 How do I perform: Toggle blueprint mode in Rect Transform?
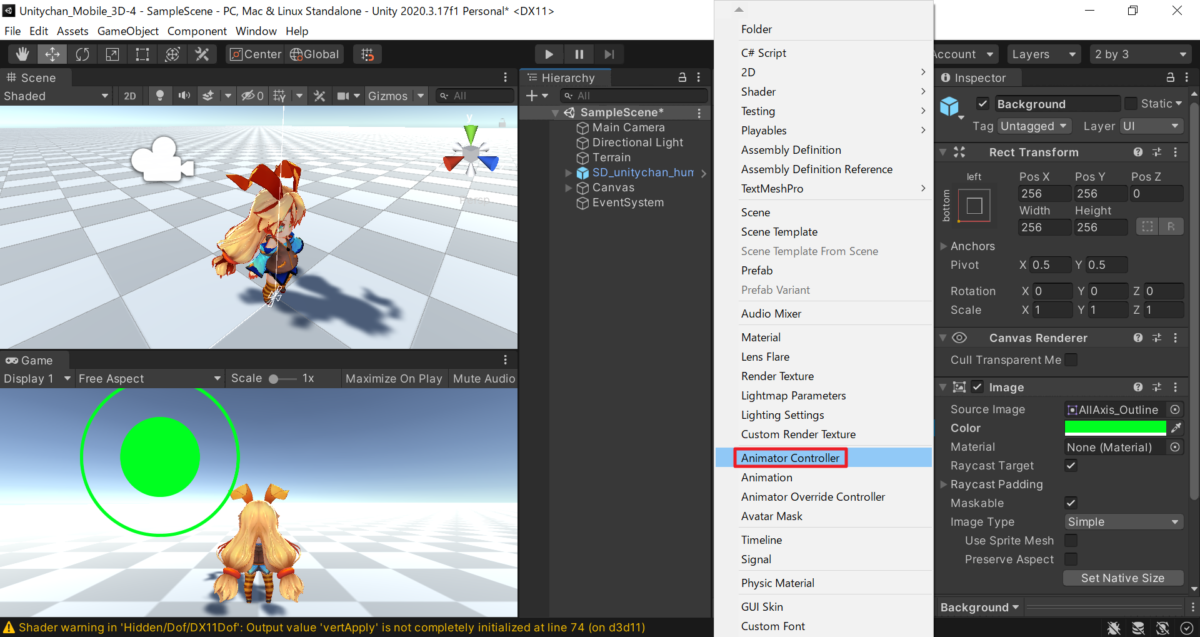point(1147,227)
